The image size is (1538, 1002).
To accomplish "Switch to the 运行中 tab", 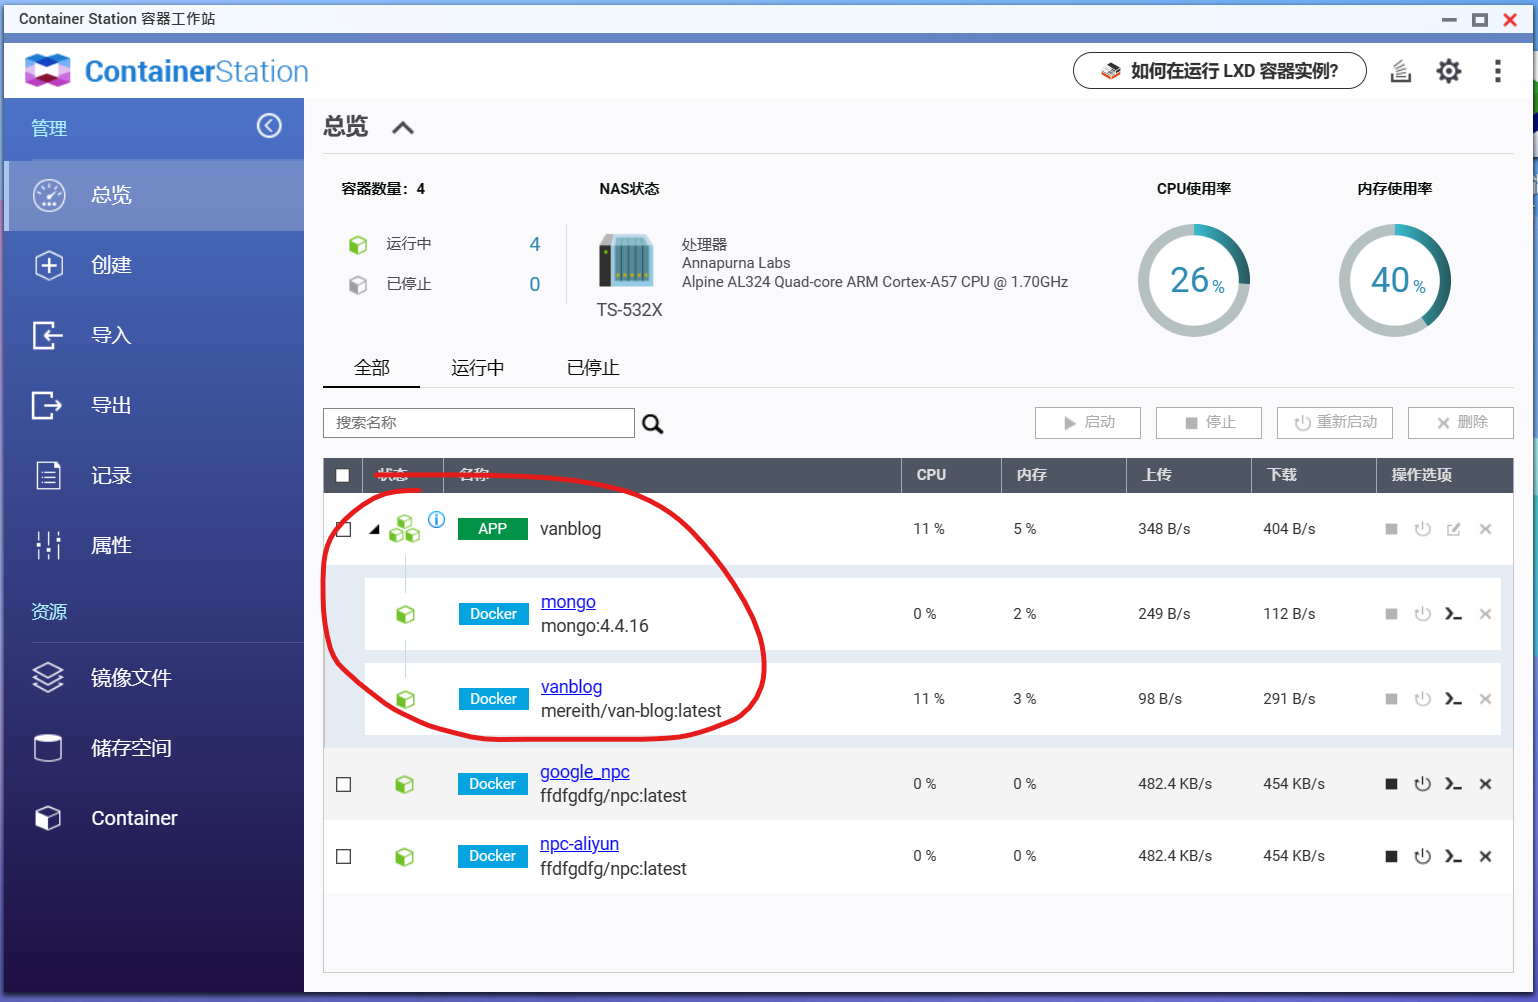I will click(x=477, y=368).
